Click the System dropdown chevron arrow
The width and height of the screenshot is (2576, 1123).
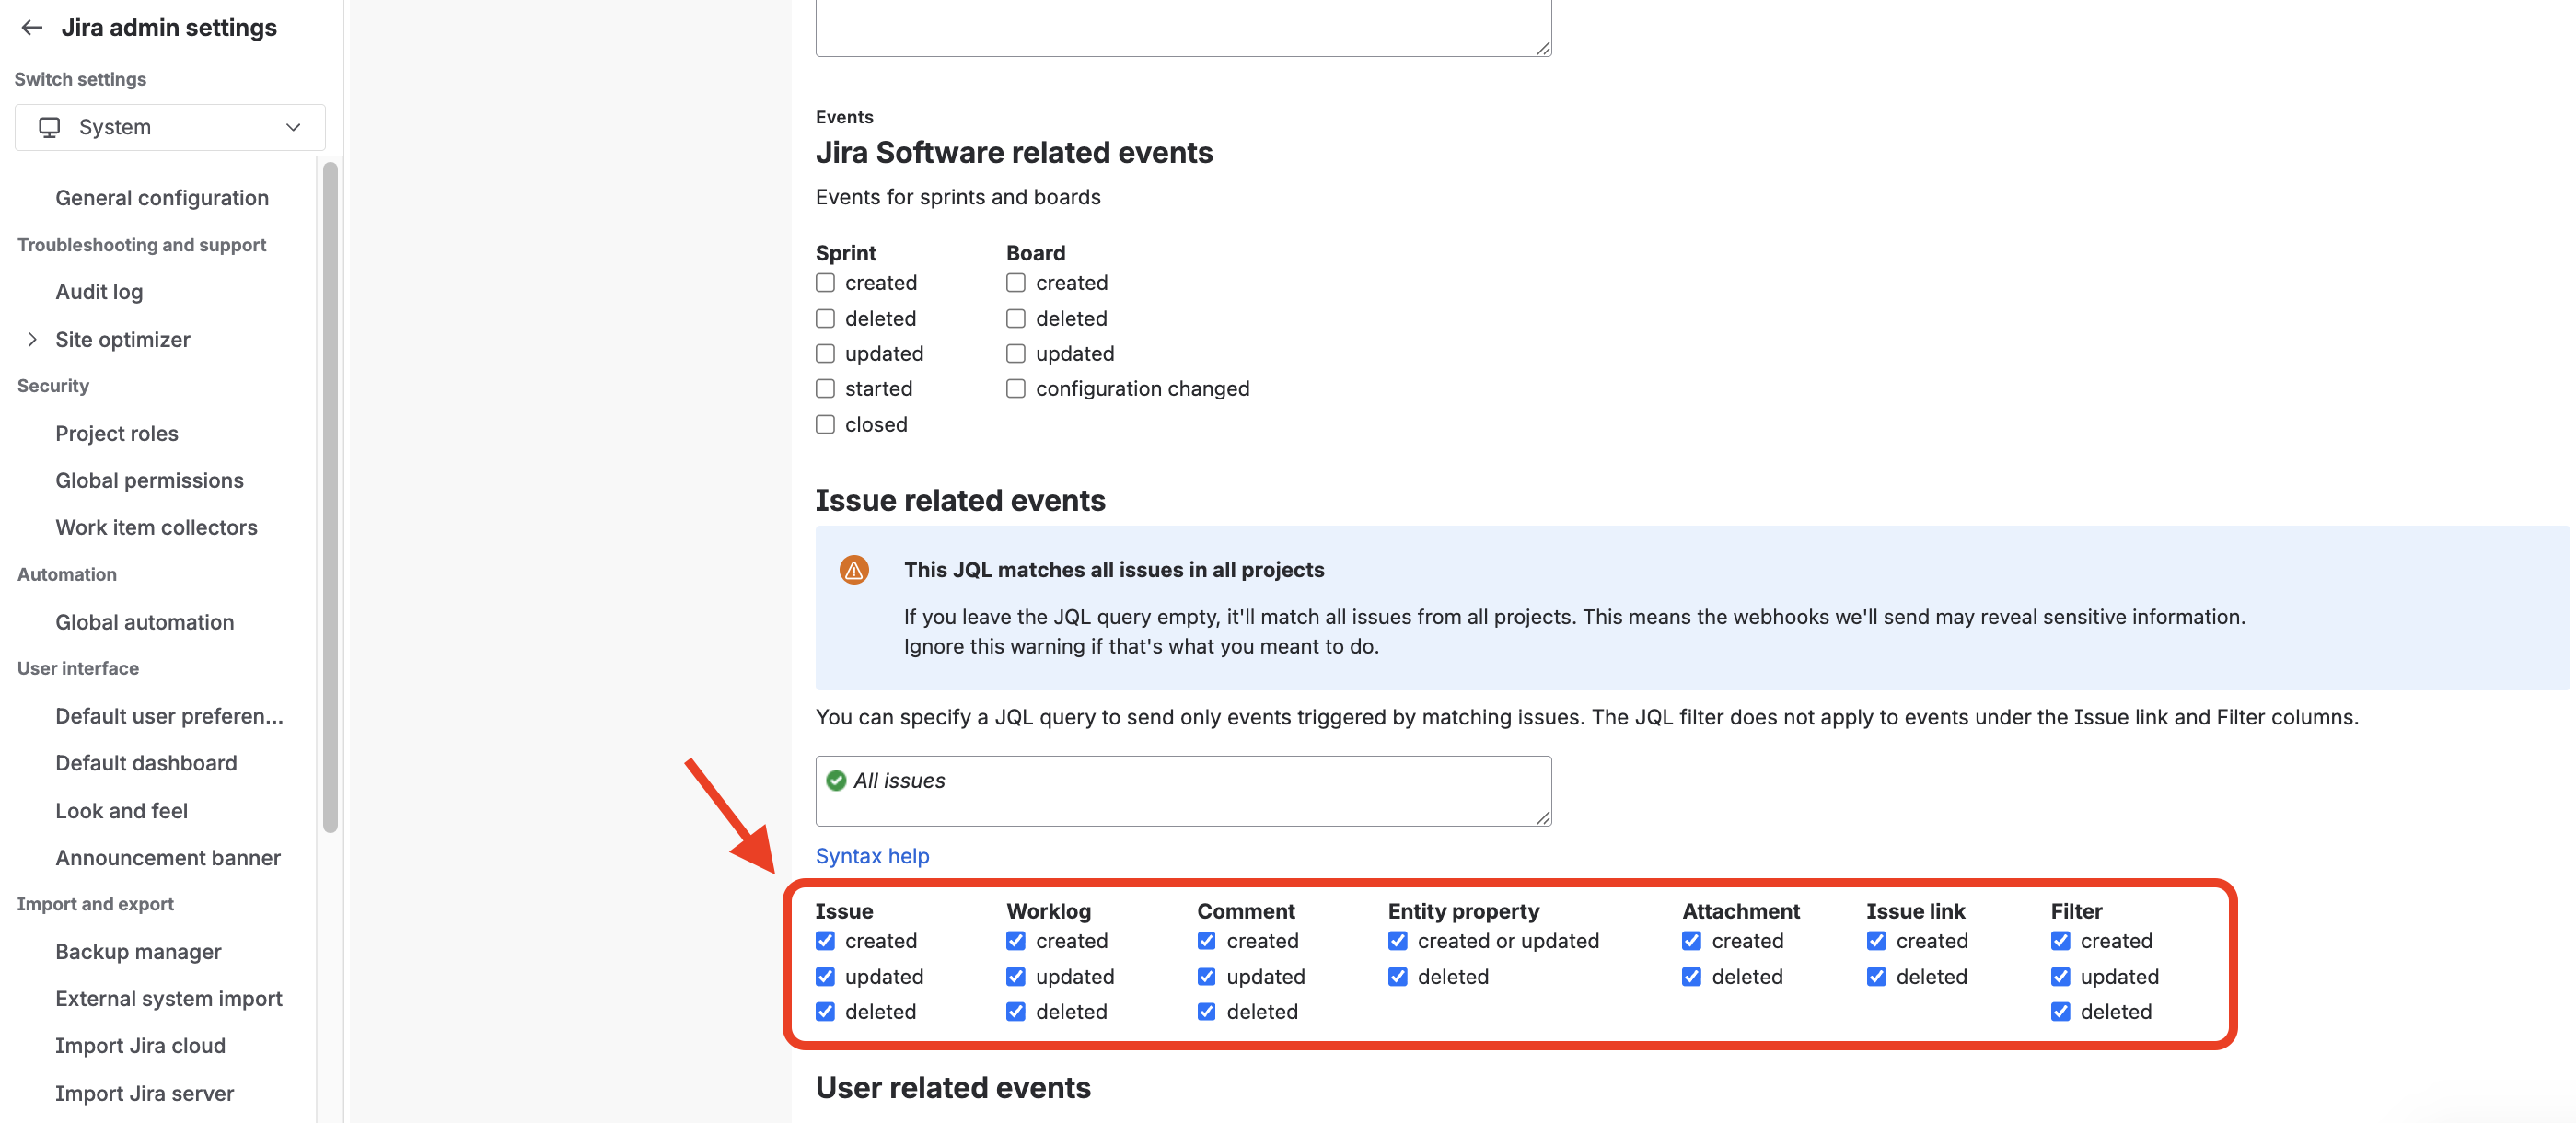[293, 127]
